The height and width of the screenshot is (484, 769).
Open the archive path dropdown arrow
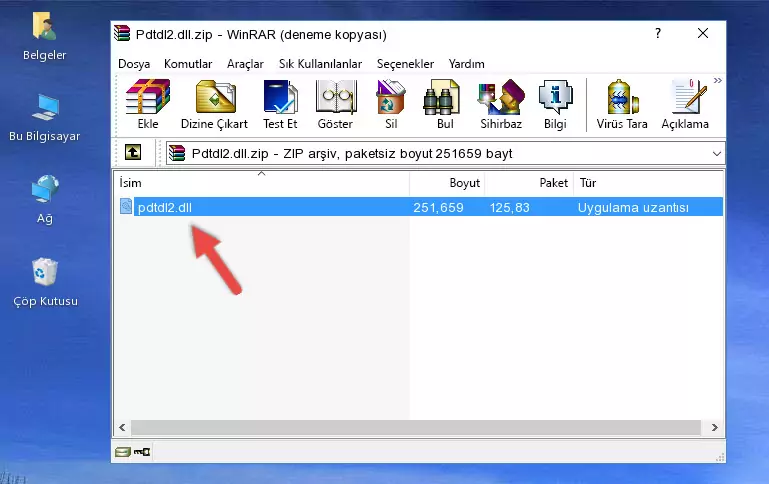717,153
